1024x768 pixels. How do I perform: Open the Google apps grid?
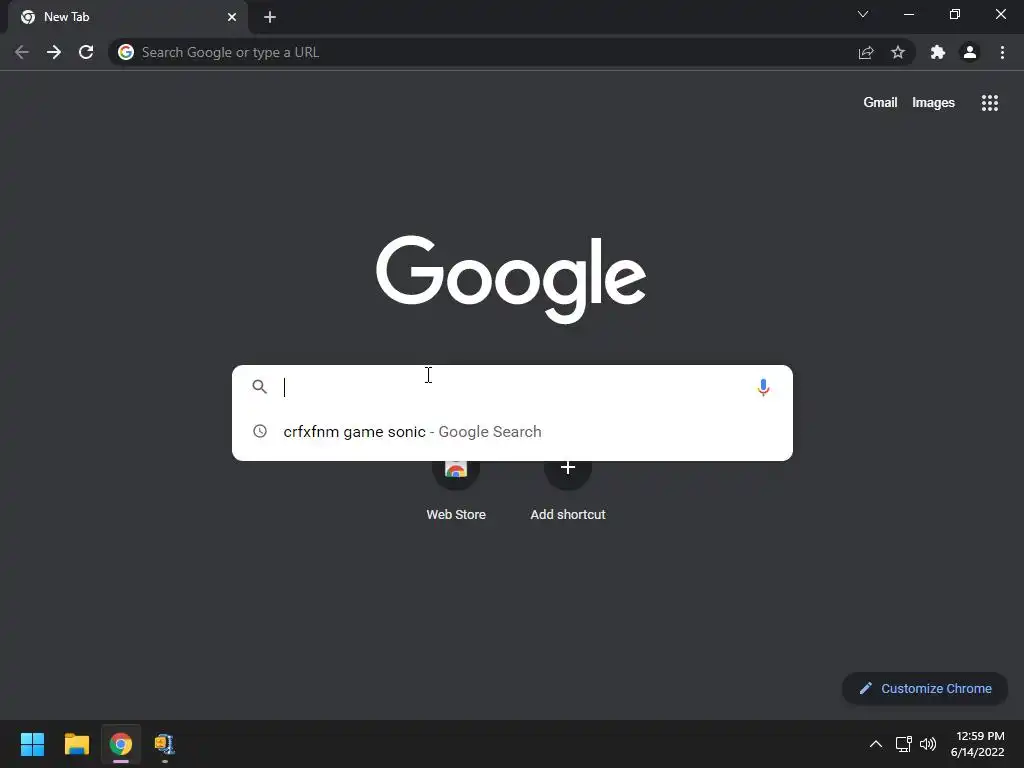990,103
